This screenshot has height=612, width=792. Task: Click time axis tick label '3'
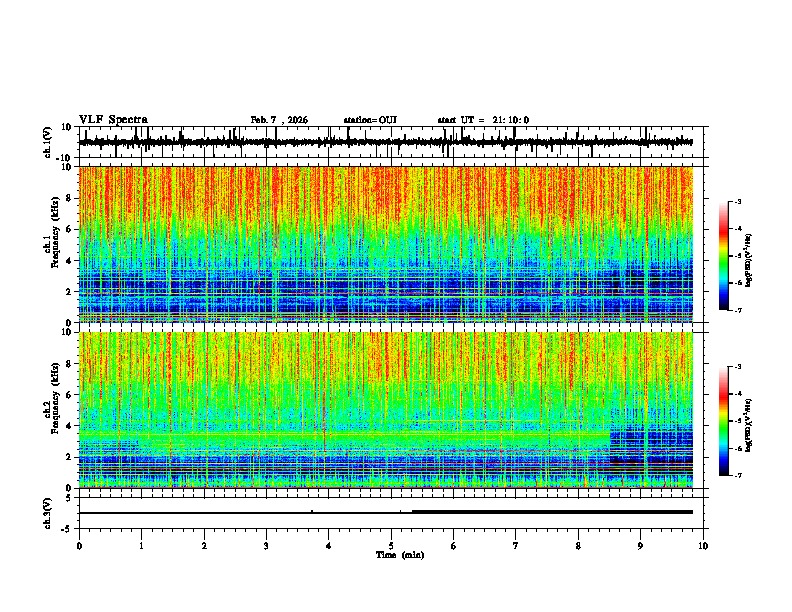(266, 546)
